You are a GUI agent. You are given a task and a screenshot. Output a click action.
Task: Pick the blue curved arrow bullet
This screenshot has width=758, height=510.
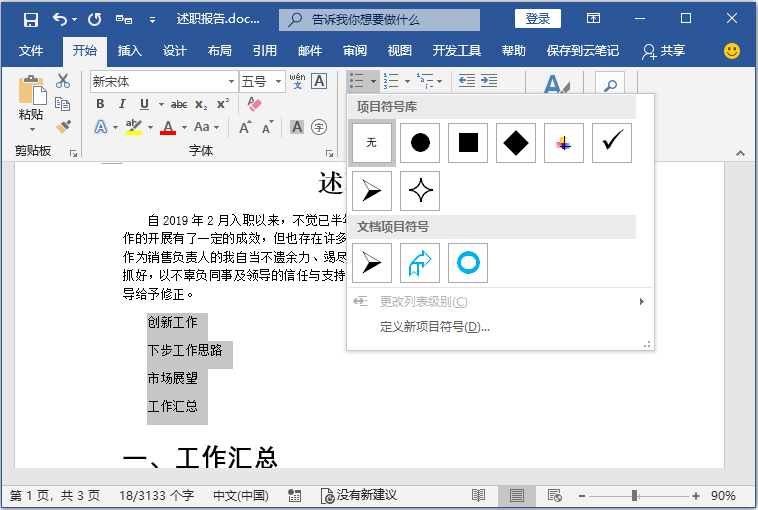[420, 262]
